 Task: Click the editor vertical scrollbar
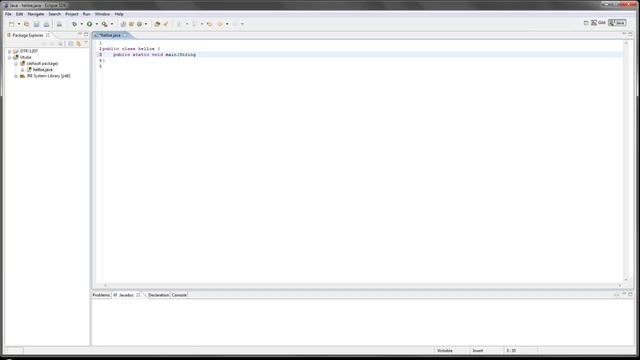[x=626, y=161]
